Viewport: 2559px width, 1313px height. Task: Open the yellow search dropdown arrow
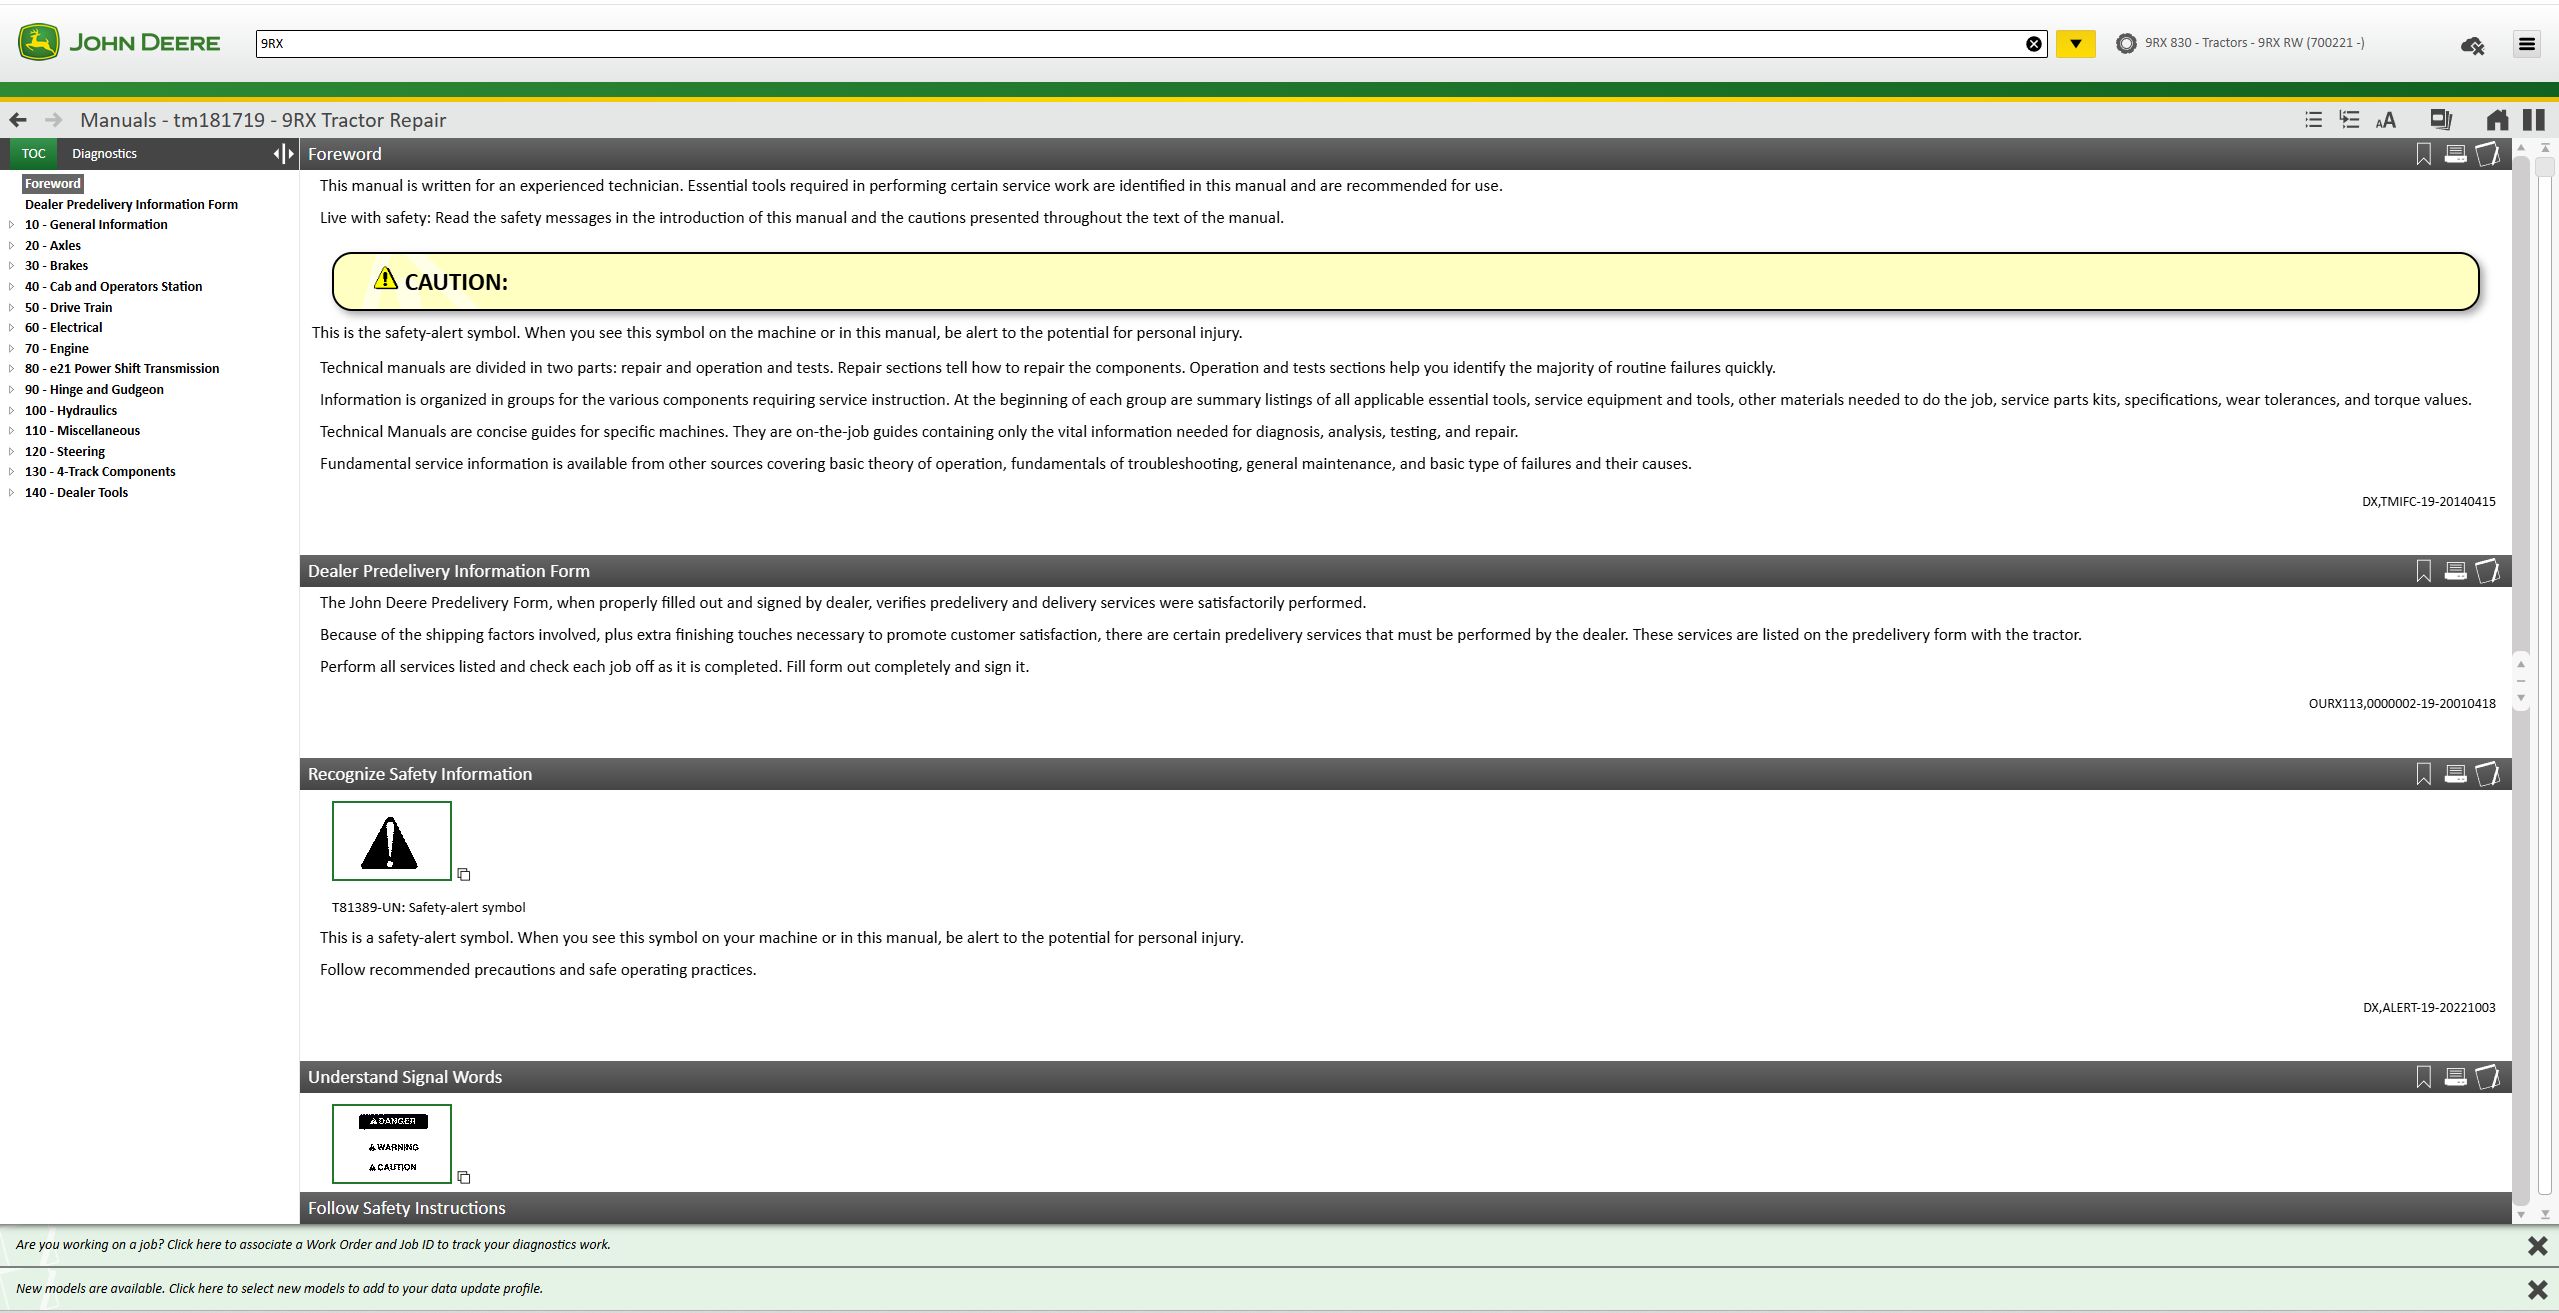2075,44
